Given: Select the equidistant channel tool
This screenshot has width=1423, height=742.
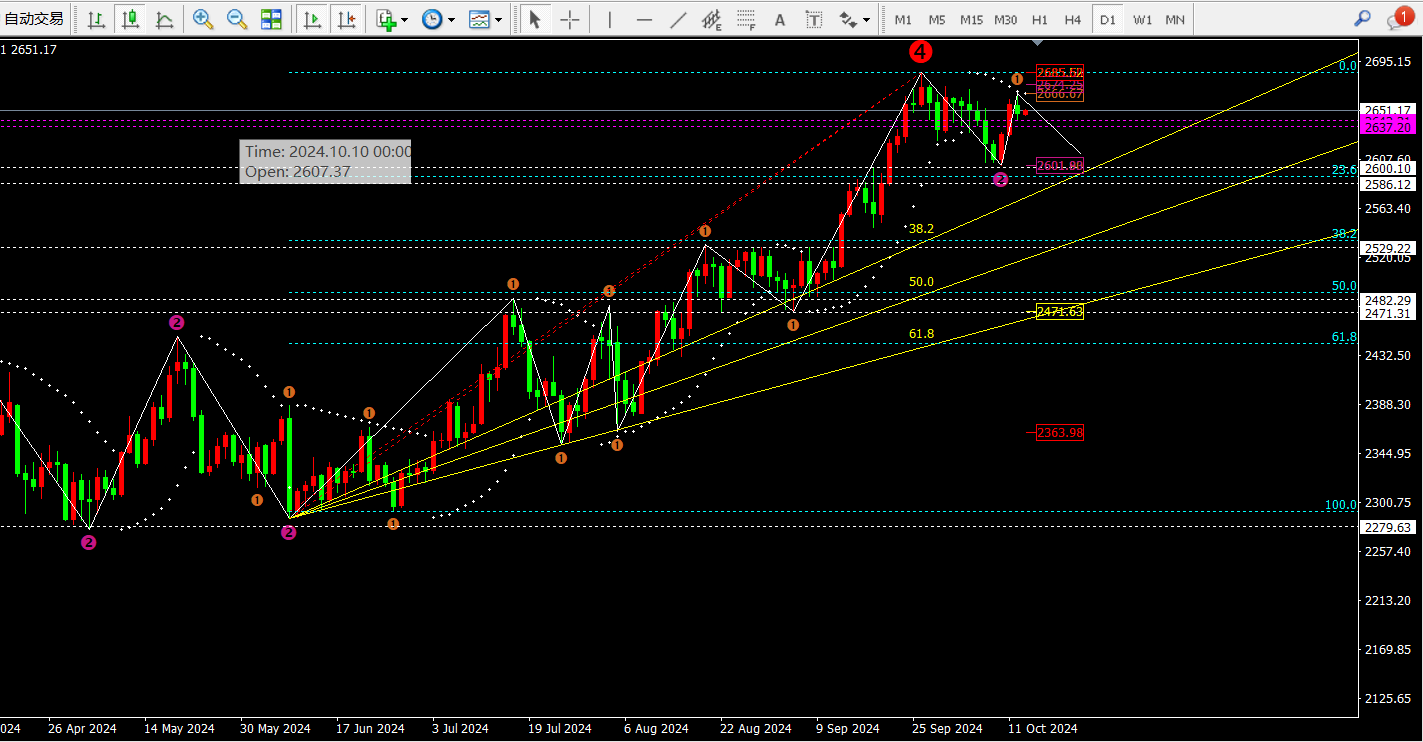Looking at the screenshot, I should pos(712,19).
